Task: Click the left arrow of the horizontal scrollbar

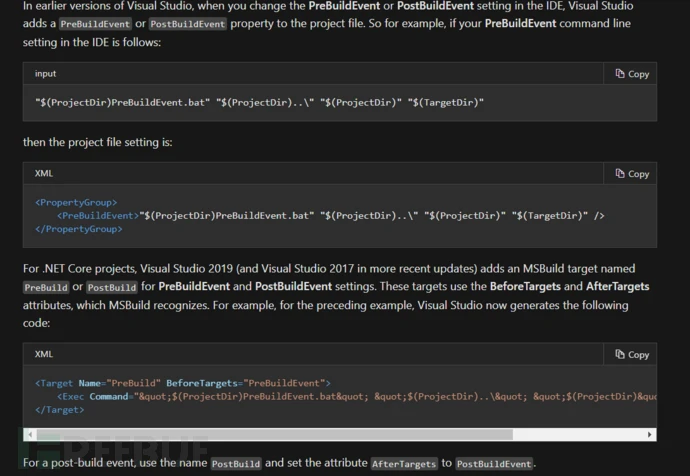Action: [30, 435]
